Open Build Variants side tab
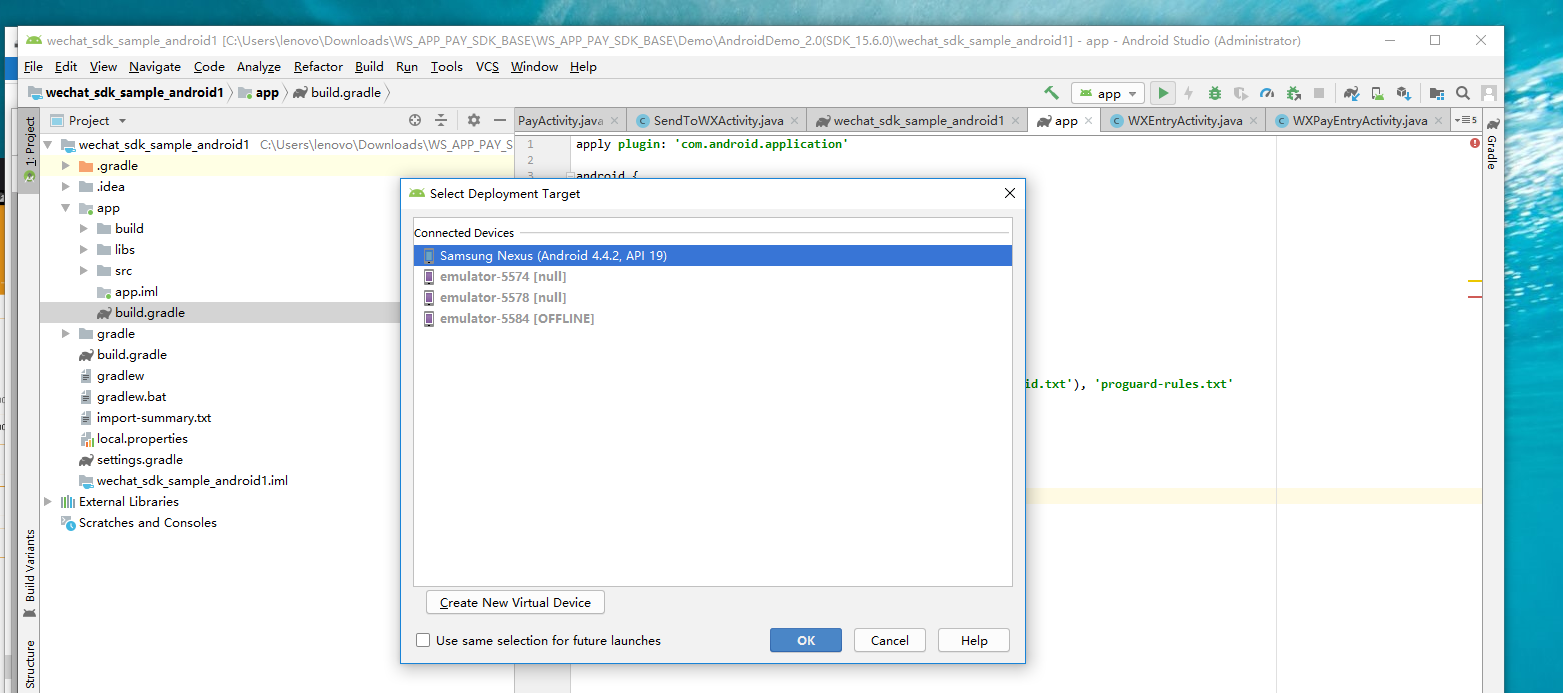 pos(29,573)
